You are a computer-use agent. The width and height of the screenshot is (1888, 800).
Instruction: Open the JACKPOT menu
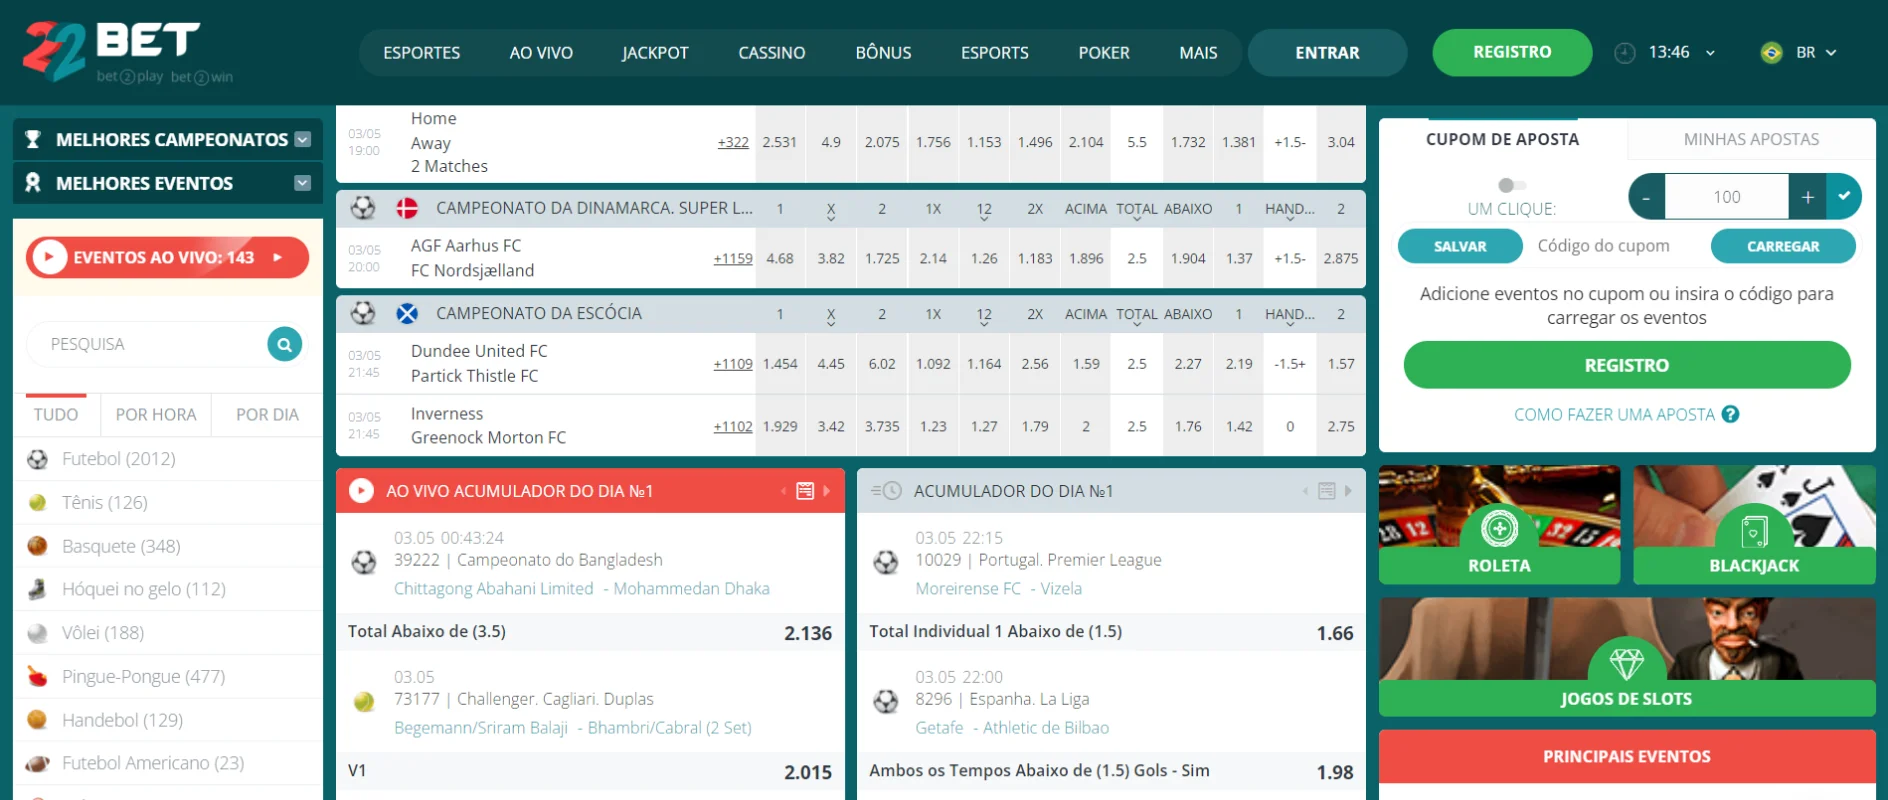[655, 53]
